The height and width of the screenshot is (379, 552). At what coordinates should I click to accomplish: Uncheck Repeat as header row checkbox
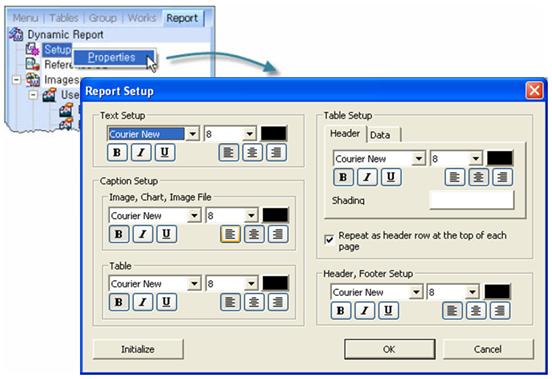click(x=329, y=240)
